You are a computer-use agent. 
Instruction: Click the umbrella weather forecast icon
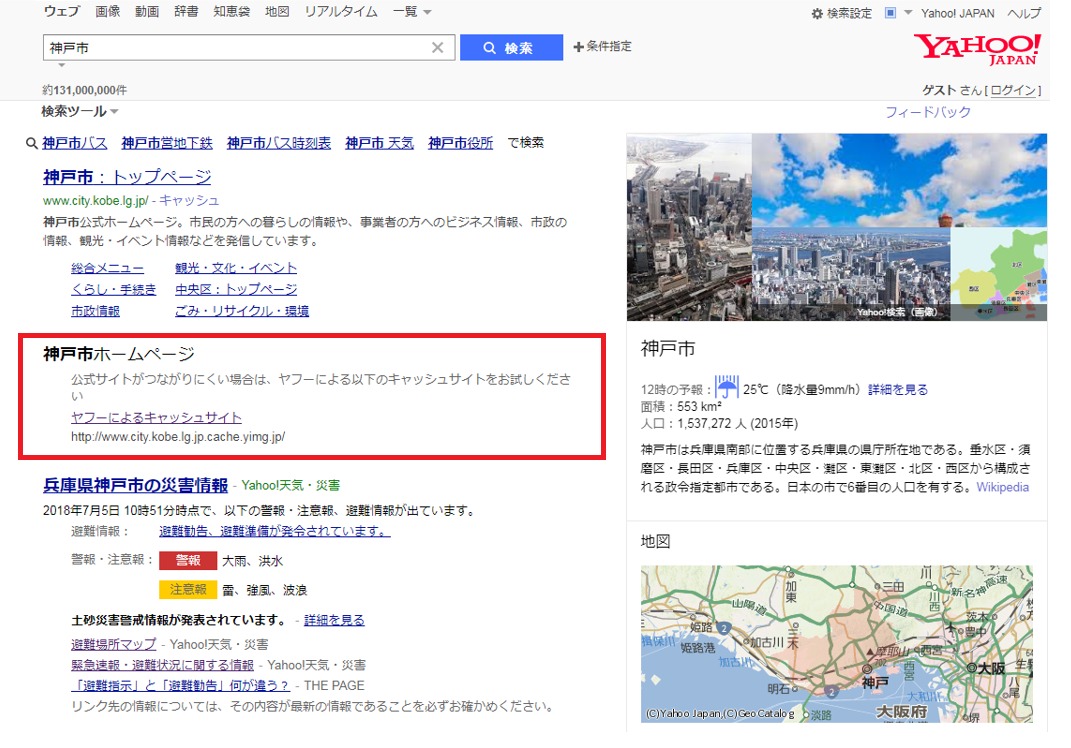point(726,388)
